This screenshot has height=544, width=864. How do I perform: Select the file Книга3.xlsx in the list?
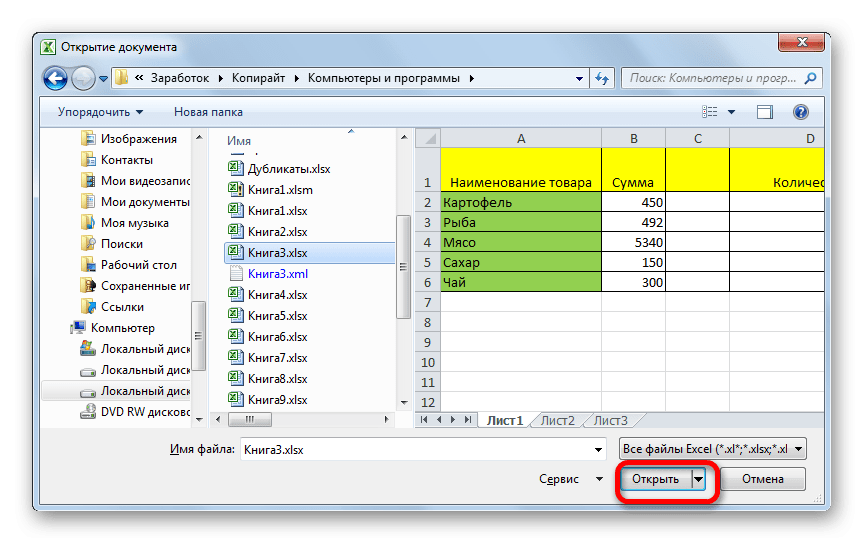tap(310, 252)
